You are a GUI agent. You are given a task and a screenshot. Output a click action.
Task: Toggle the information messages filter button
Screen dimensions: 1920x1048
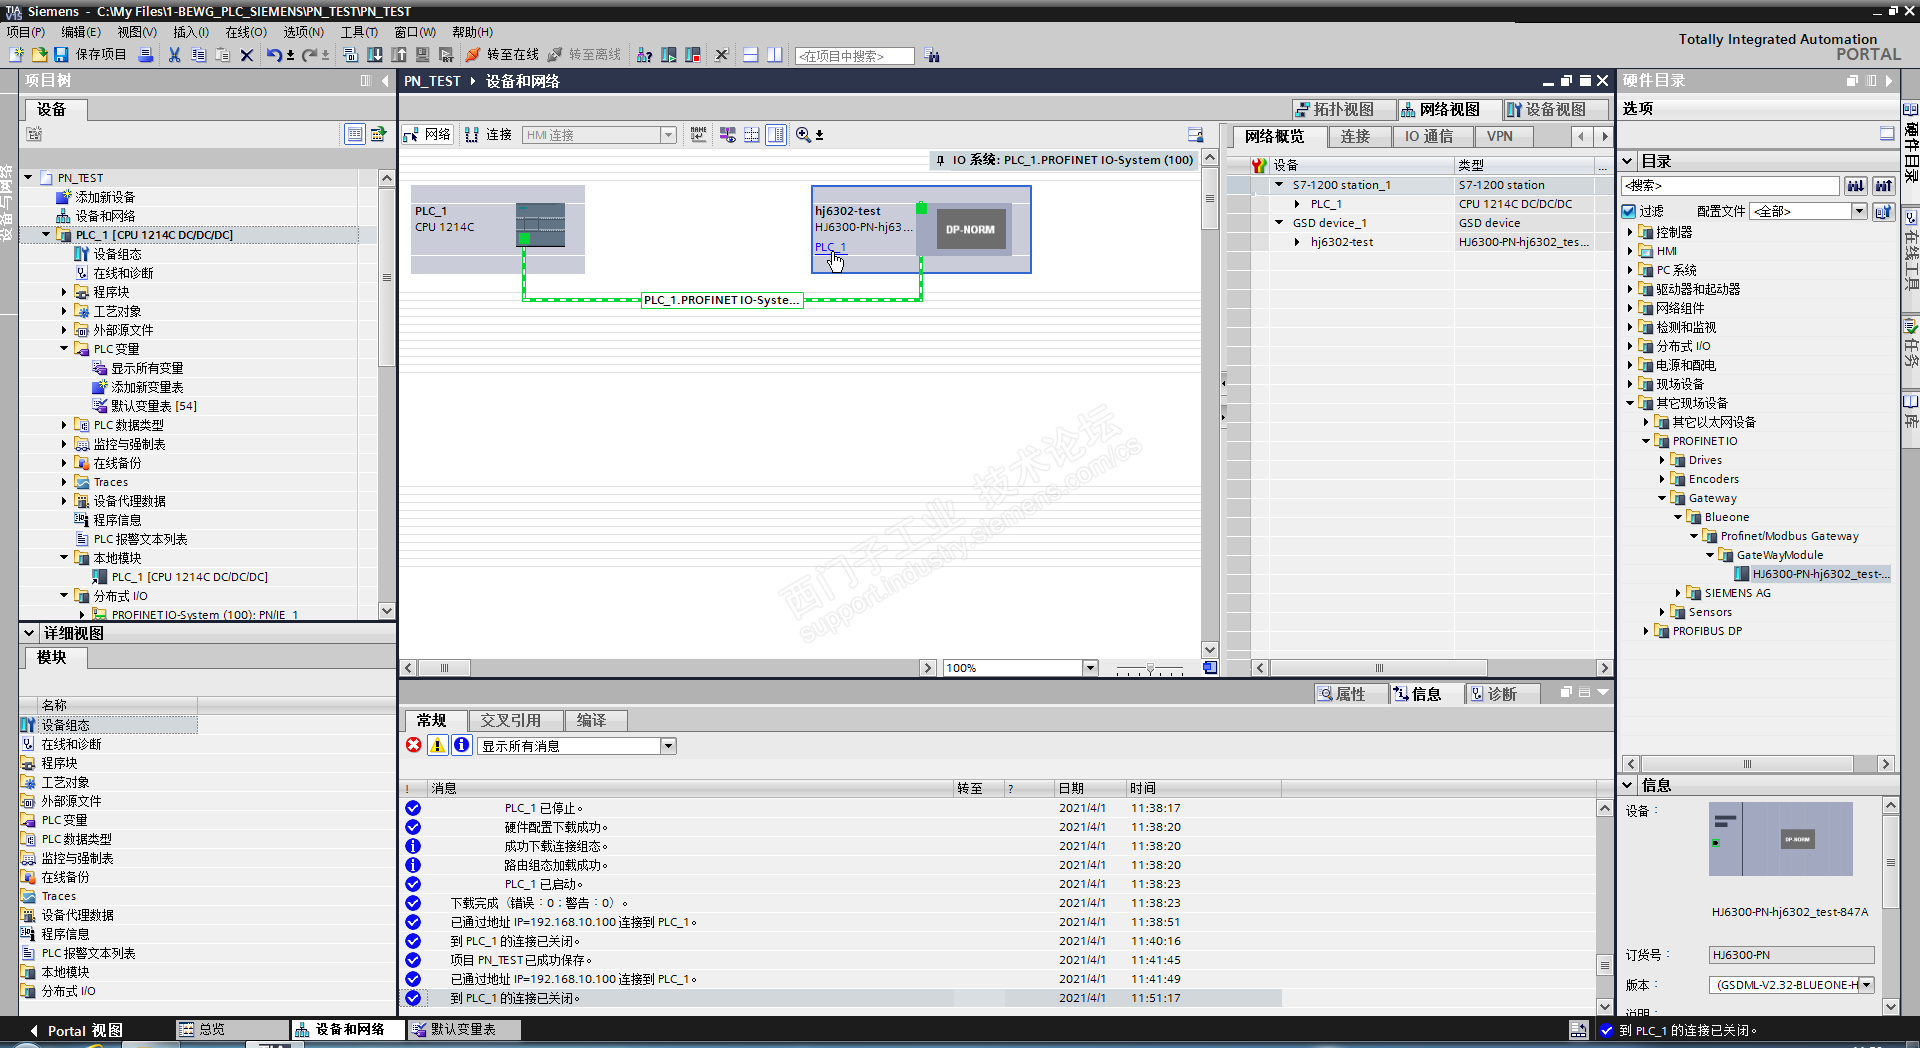462,745
